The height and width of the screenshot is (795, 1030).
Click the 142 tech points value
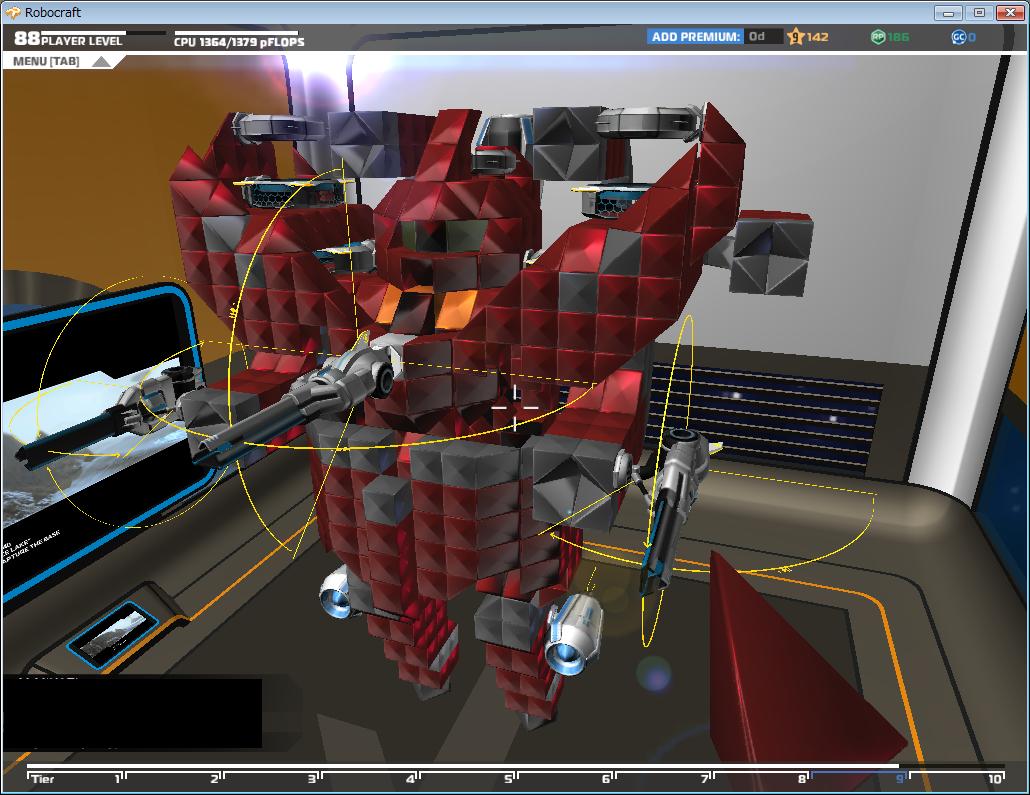(x=817, y=37)
